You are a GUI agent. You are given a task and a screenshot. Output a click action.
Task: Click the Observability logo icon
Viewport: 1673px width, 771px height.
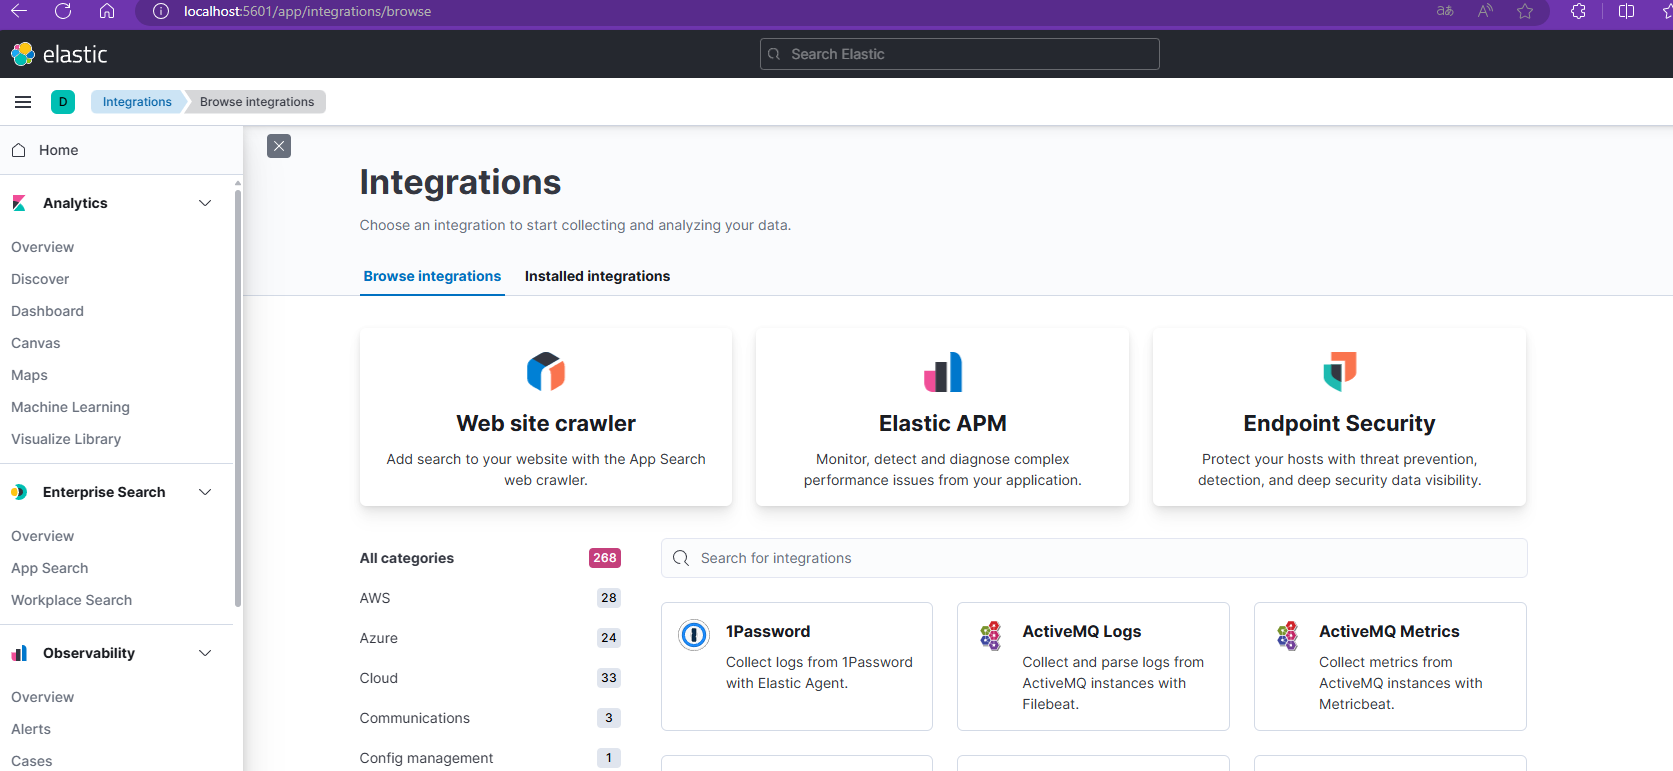tap(19, 653)
